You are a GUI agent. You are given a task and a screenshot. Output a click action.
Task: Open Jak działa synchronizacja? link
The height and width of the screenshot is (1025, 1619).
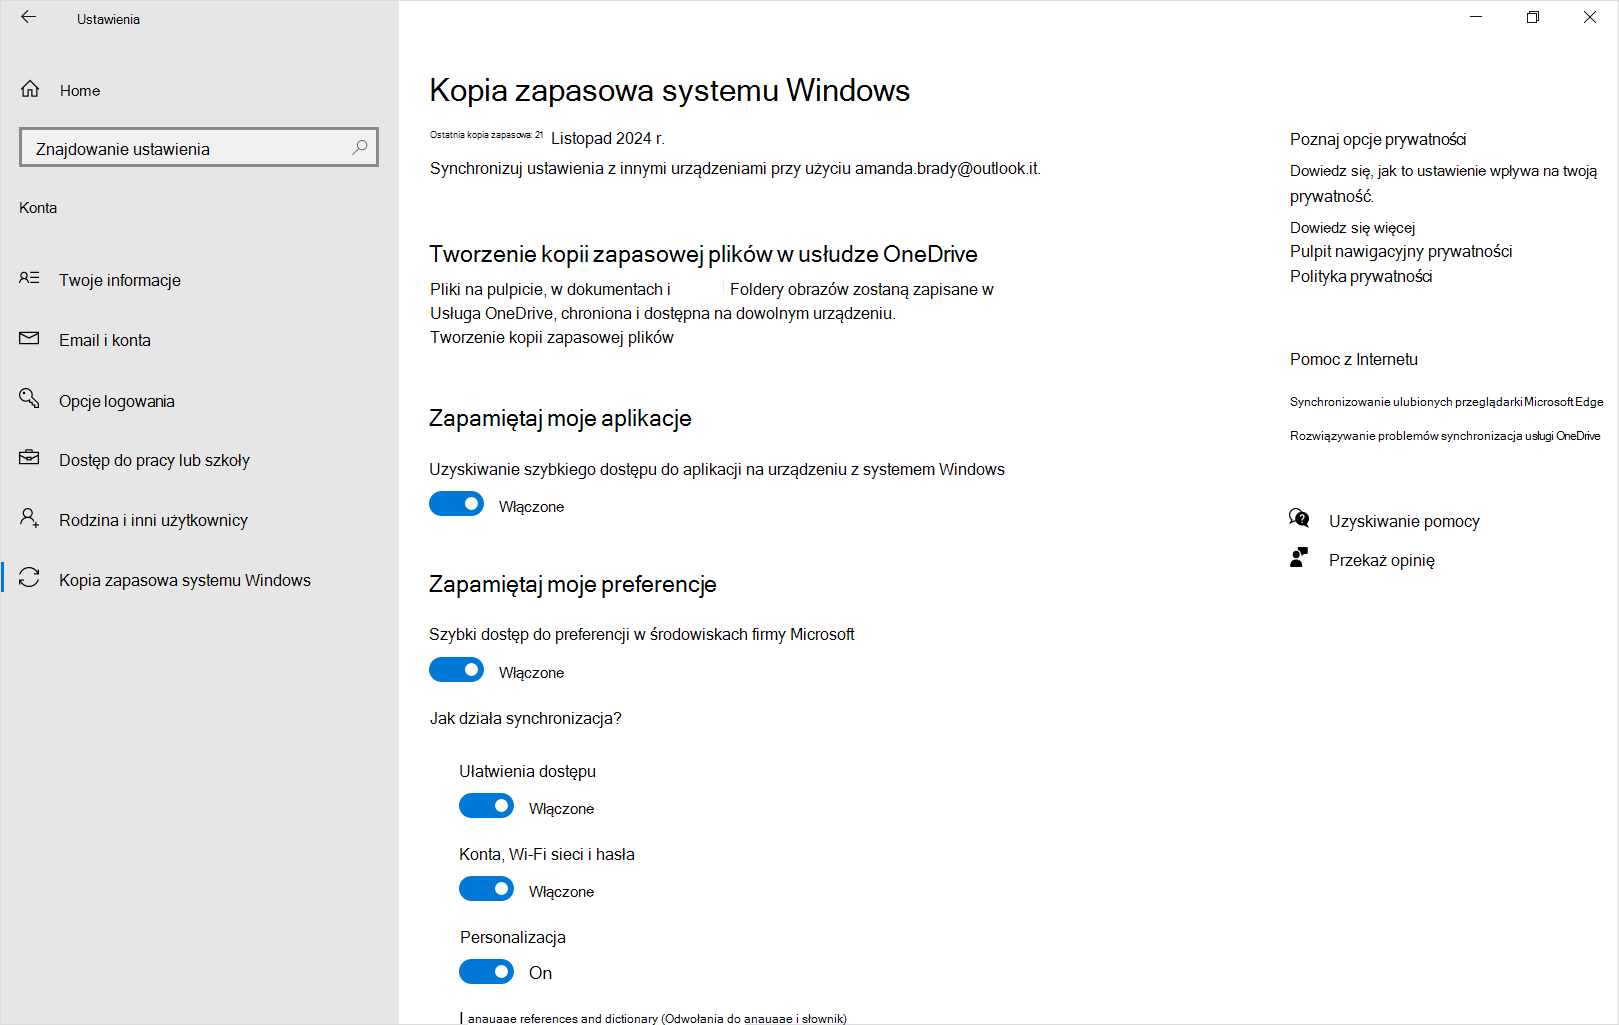coord(526,719)
